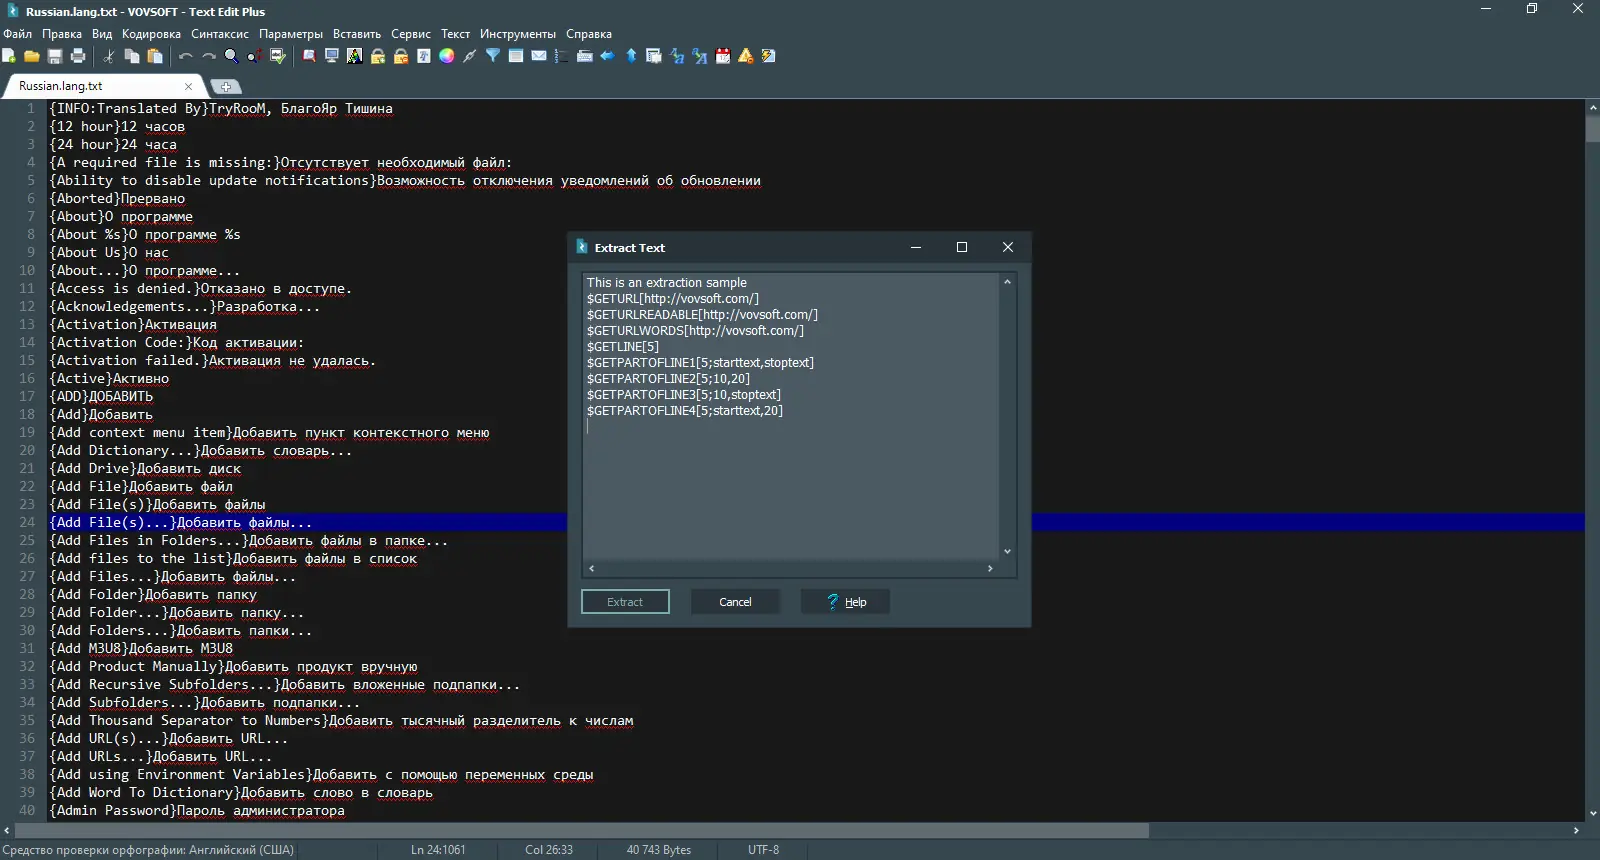Open Help in Extract Text dialog
Screen dimensions: 1600x860
[x=845, y=602]
